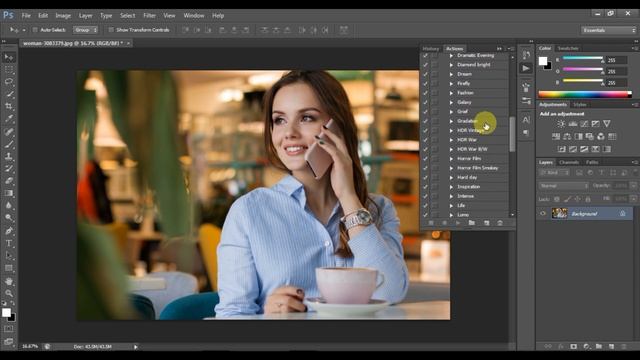Click the Levels adjustment icon
Viewport: 640px width, 360px height.
coord(573,124)
